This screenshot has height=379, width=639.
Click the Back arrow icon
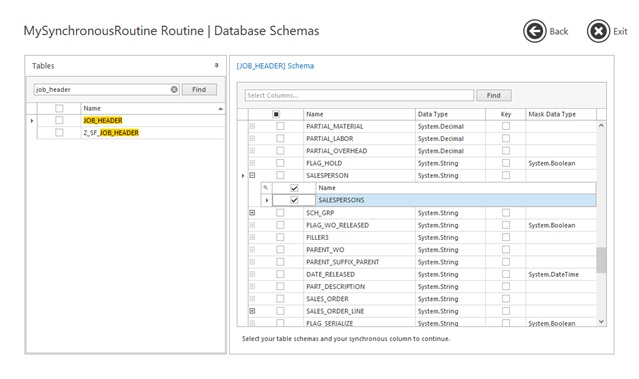(534, 31)
